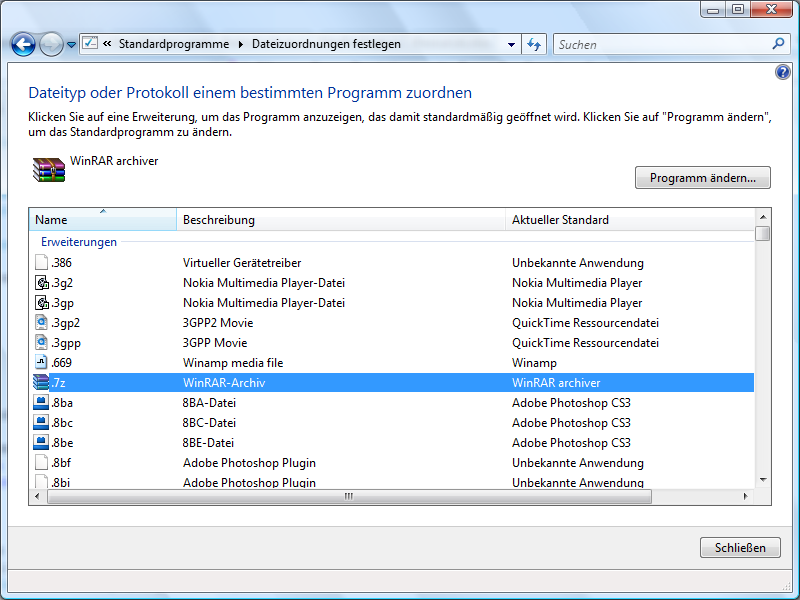Sort by the Name column header

(103, 219)
